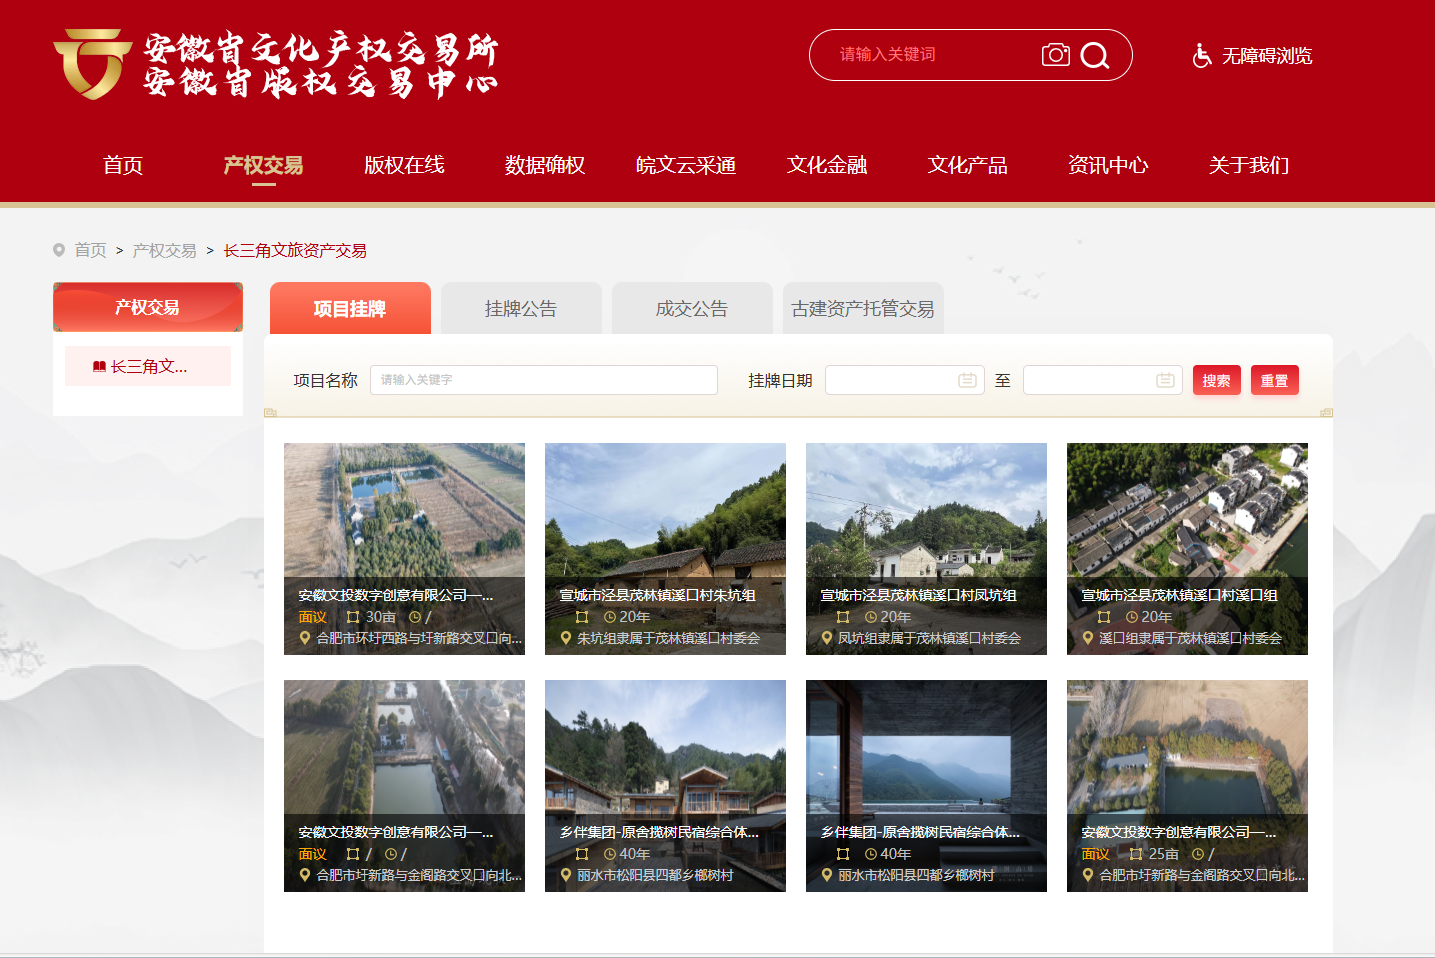The height and width of the screenshot is (958, 1435).
Task: Focus the header keyword search box
Action: [x=930, y=55]
